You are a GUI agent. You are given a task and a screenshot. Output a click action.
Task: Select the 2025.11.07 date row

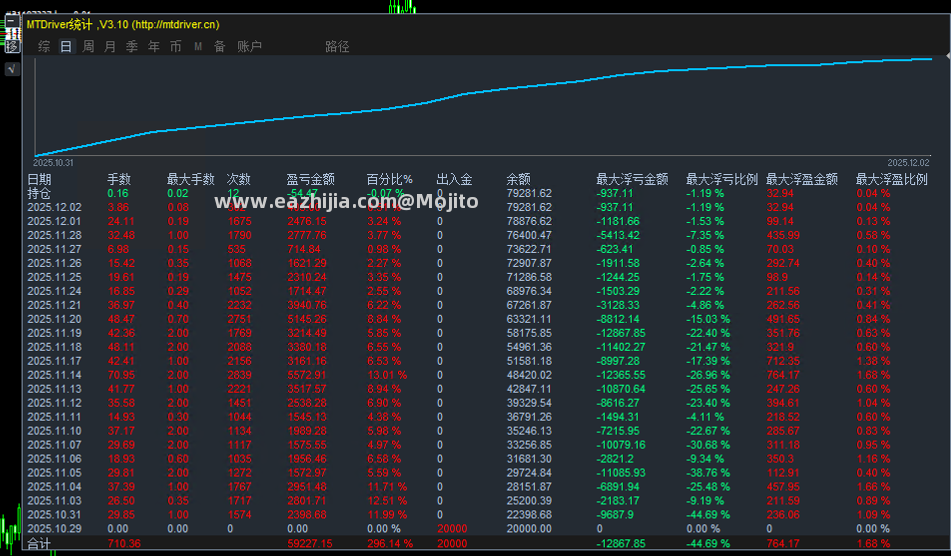point(54,444)
